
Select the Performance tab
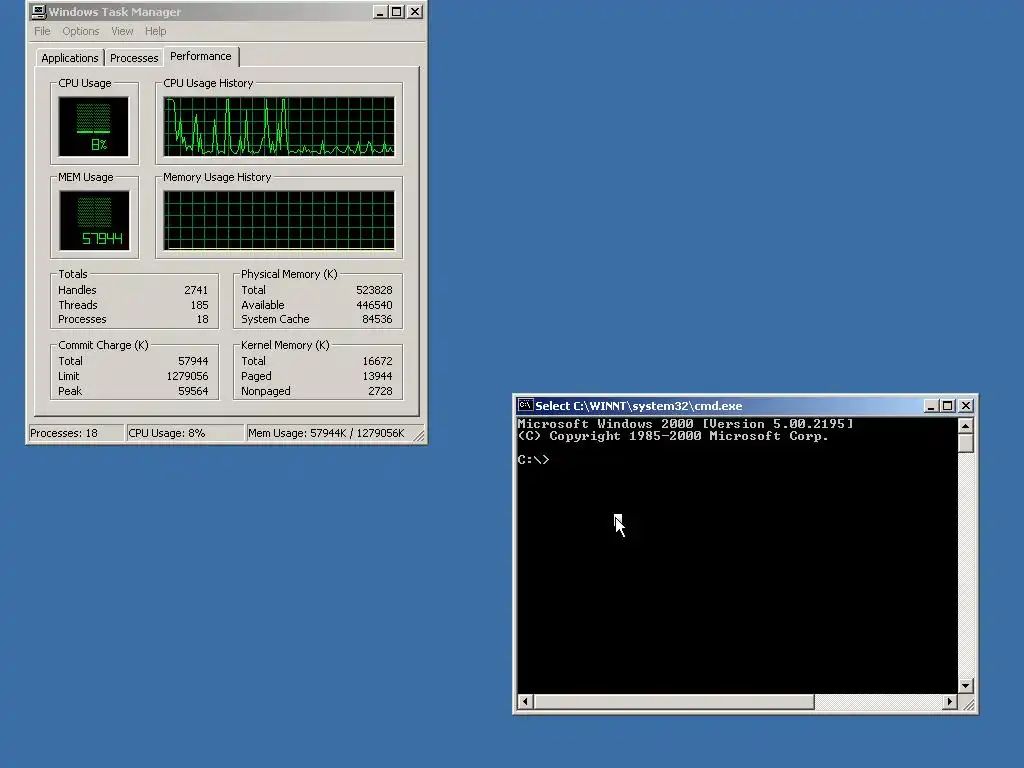pos(201,56)
